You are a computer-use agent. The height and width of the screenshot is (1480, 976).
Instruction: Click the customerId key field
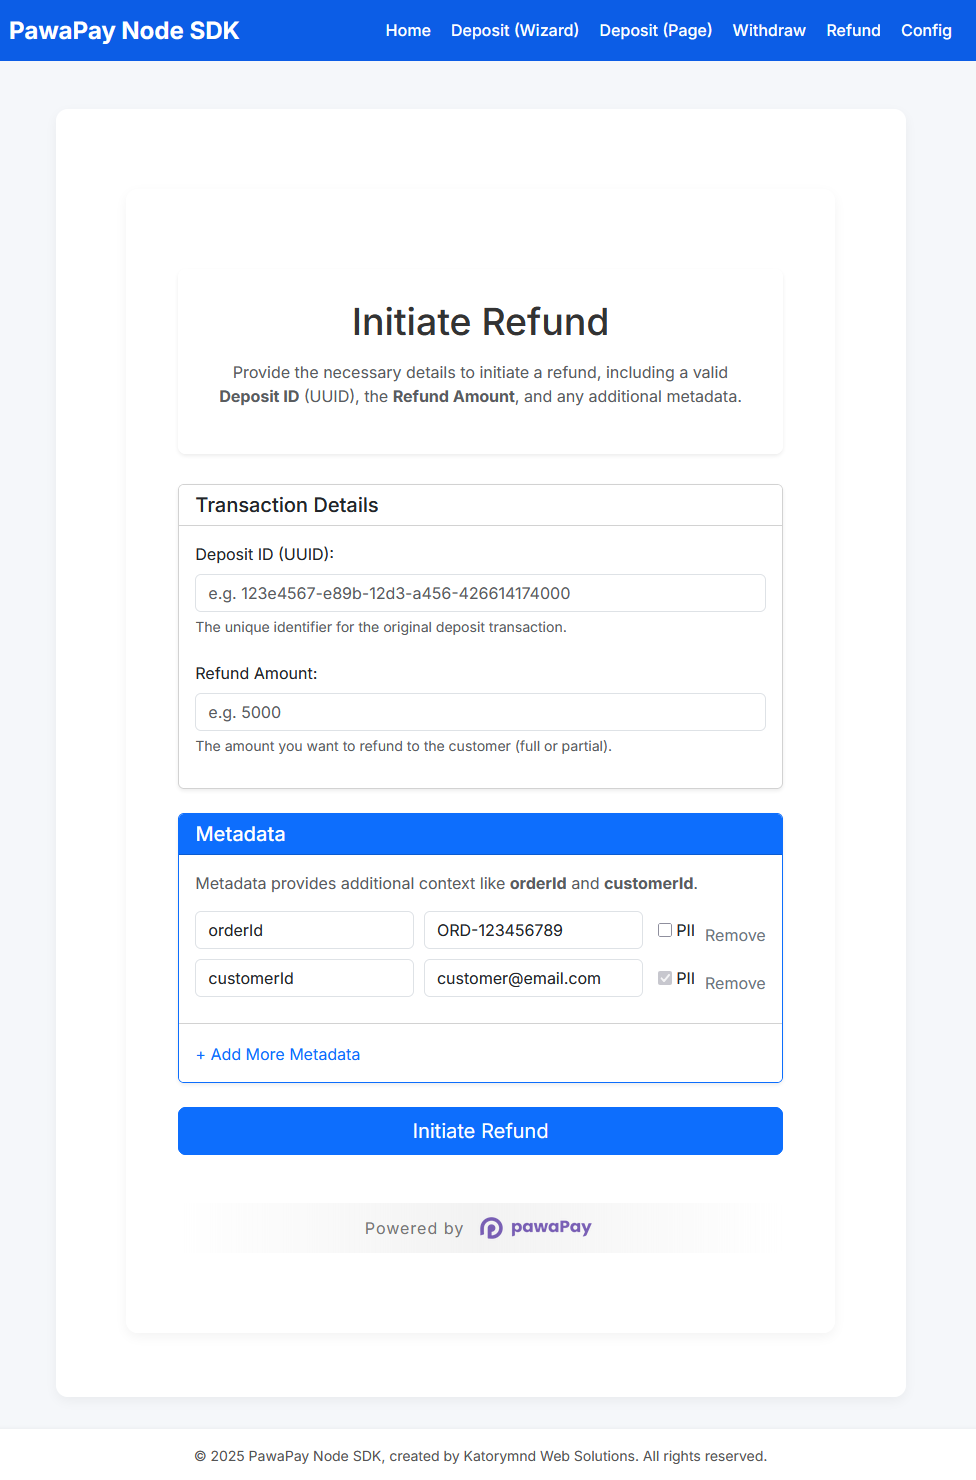click(304, 978)
